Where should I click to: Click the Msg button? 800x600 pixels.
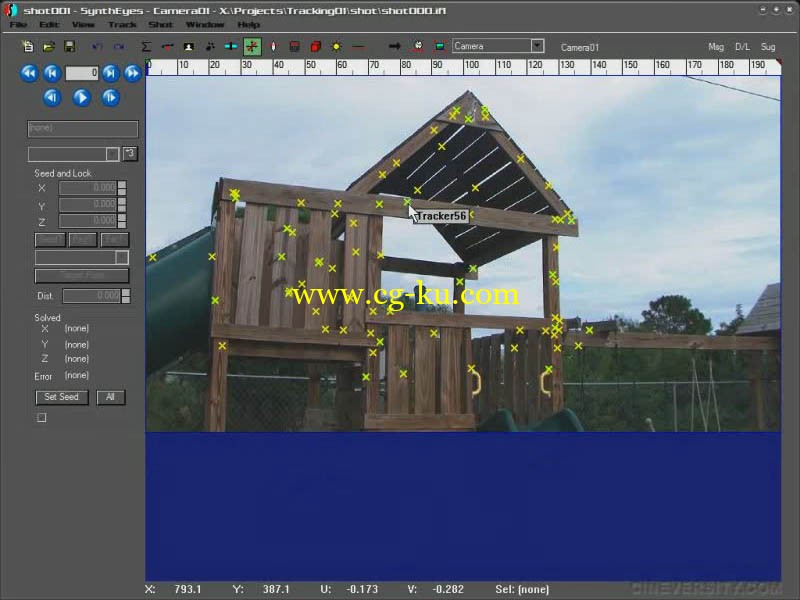tap(716, 47)
